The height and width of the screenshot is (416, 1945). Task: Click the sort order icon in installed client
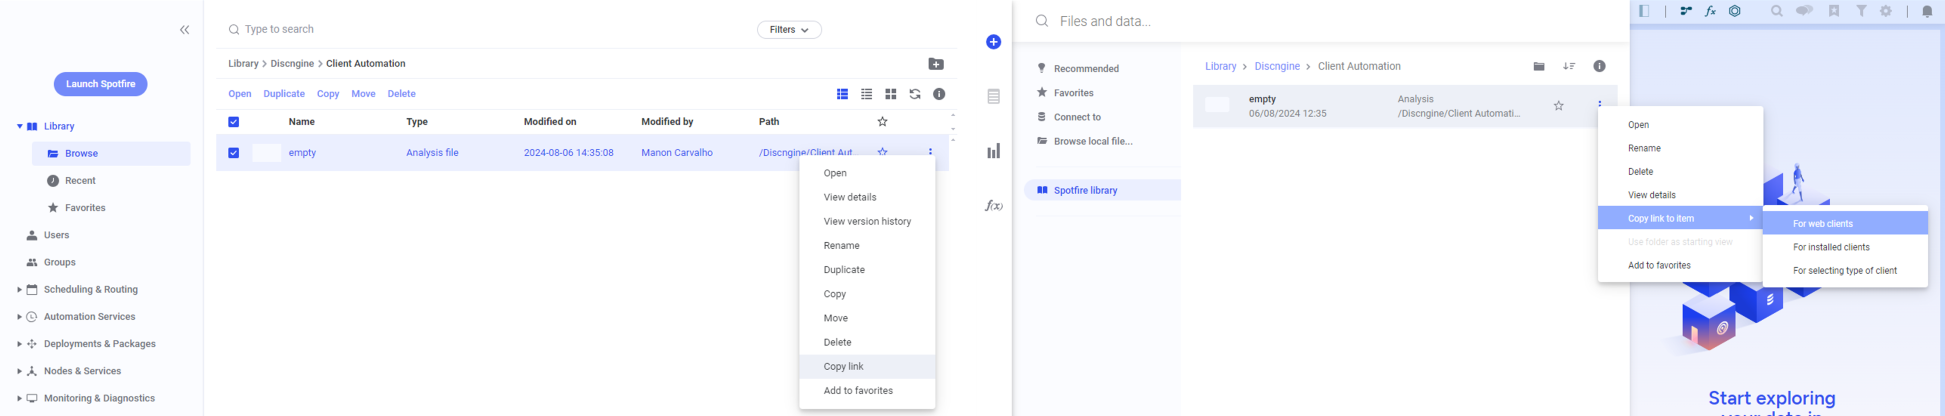pyautogui.click(x=1569, y=66)
